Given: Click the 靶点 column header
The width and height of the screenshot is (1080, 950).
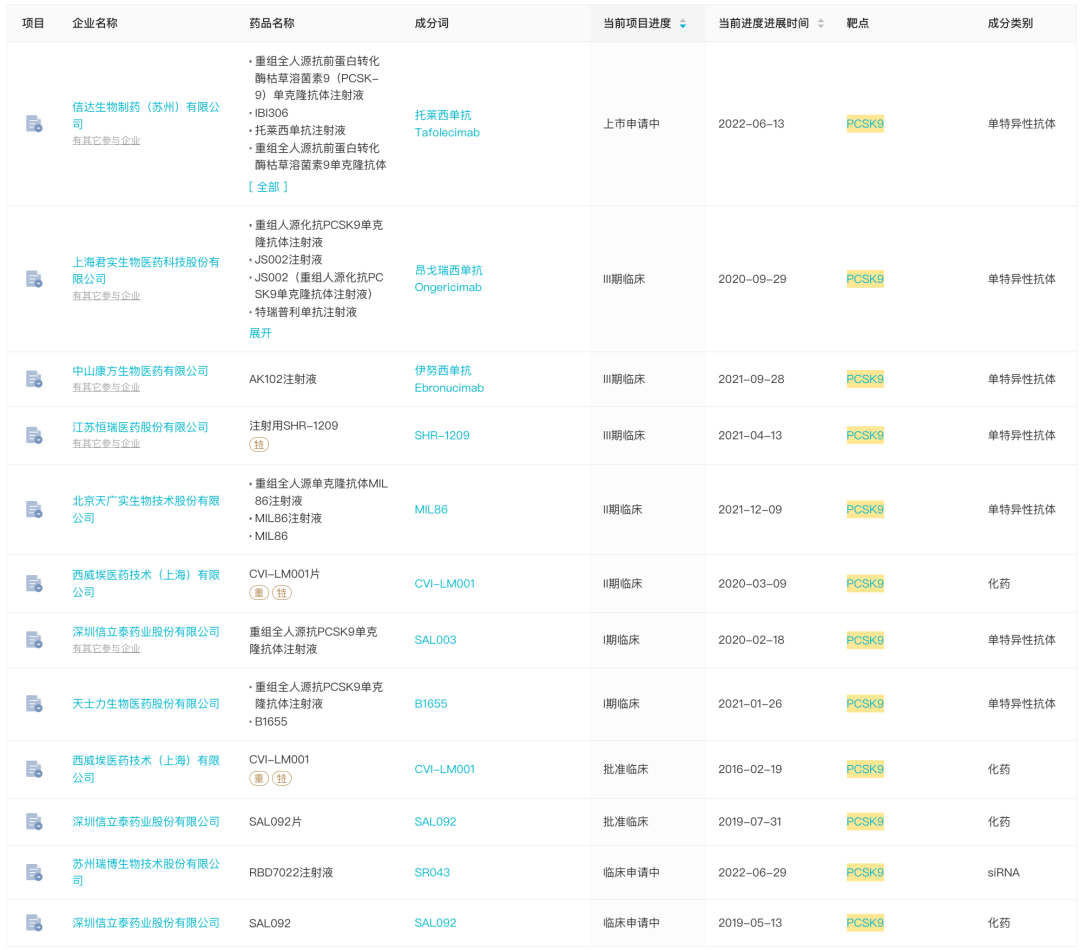Looking at the screenshot, I should 858,23.
